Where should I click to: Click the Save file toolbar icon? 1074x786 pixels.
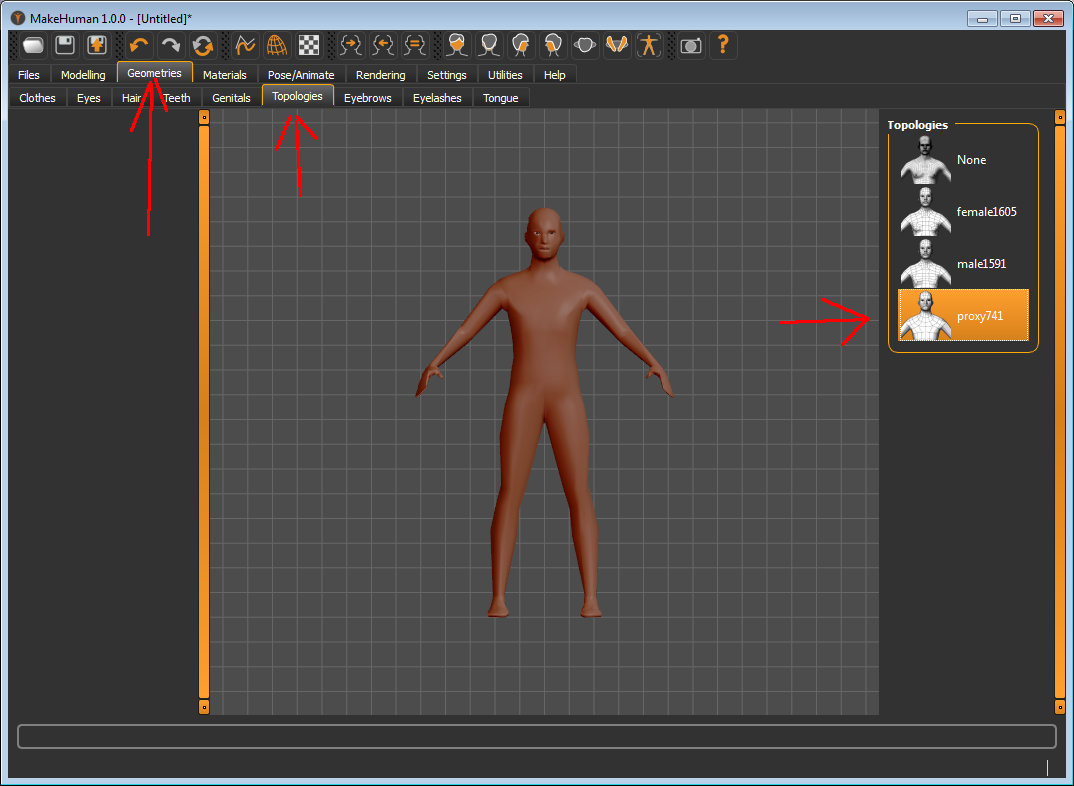coord(65,45)
